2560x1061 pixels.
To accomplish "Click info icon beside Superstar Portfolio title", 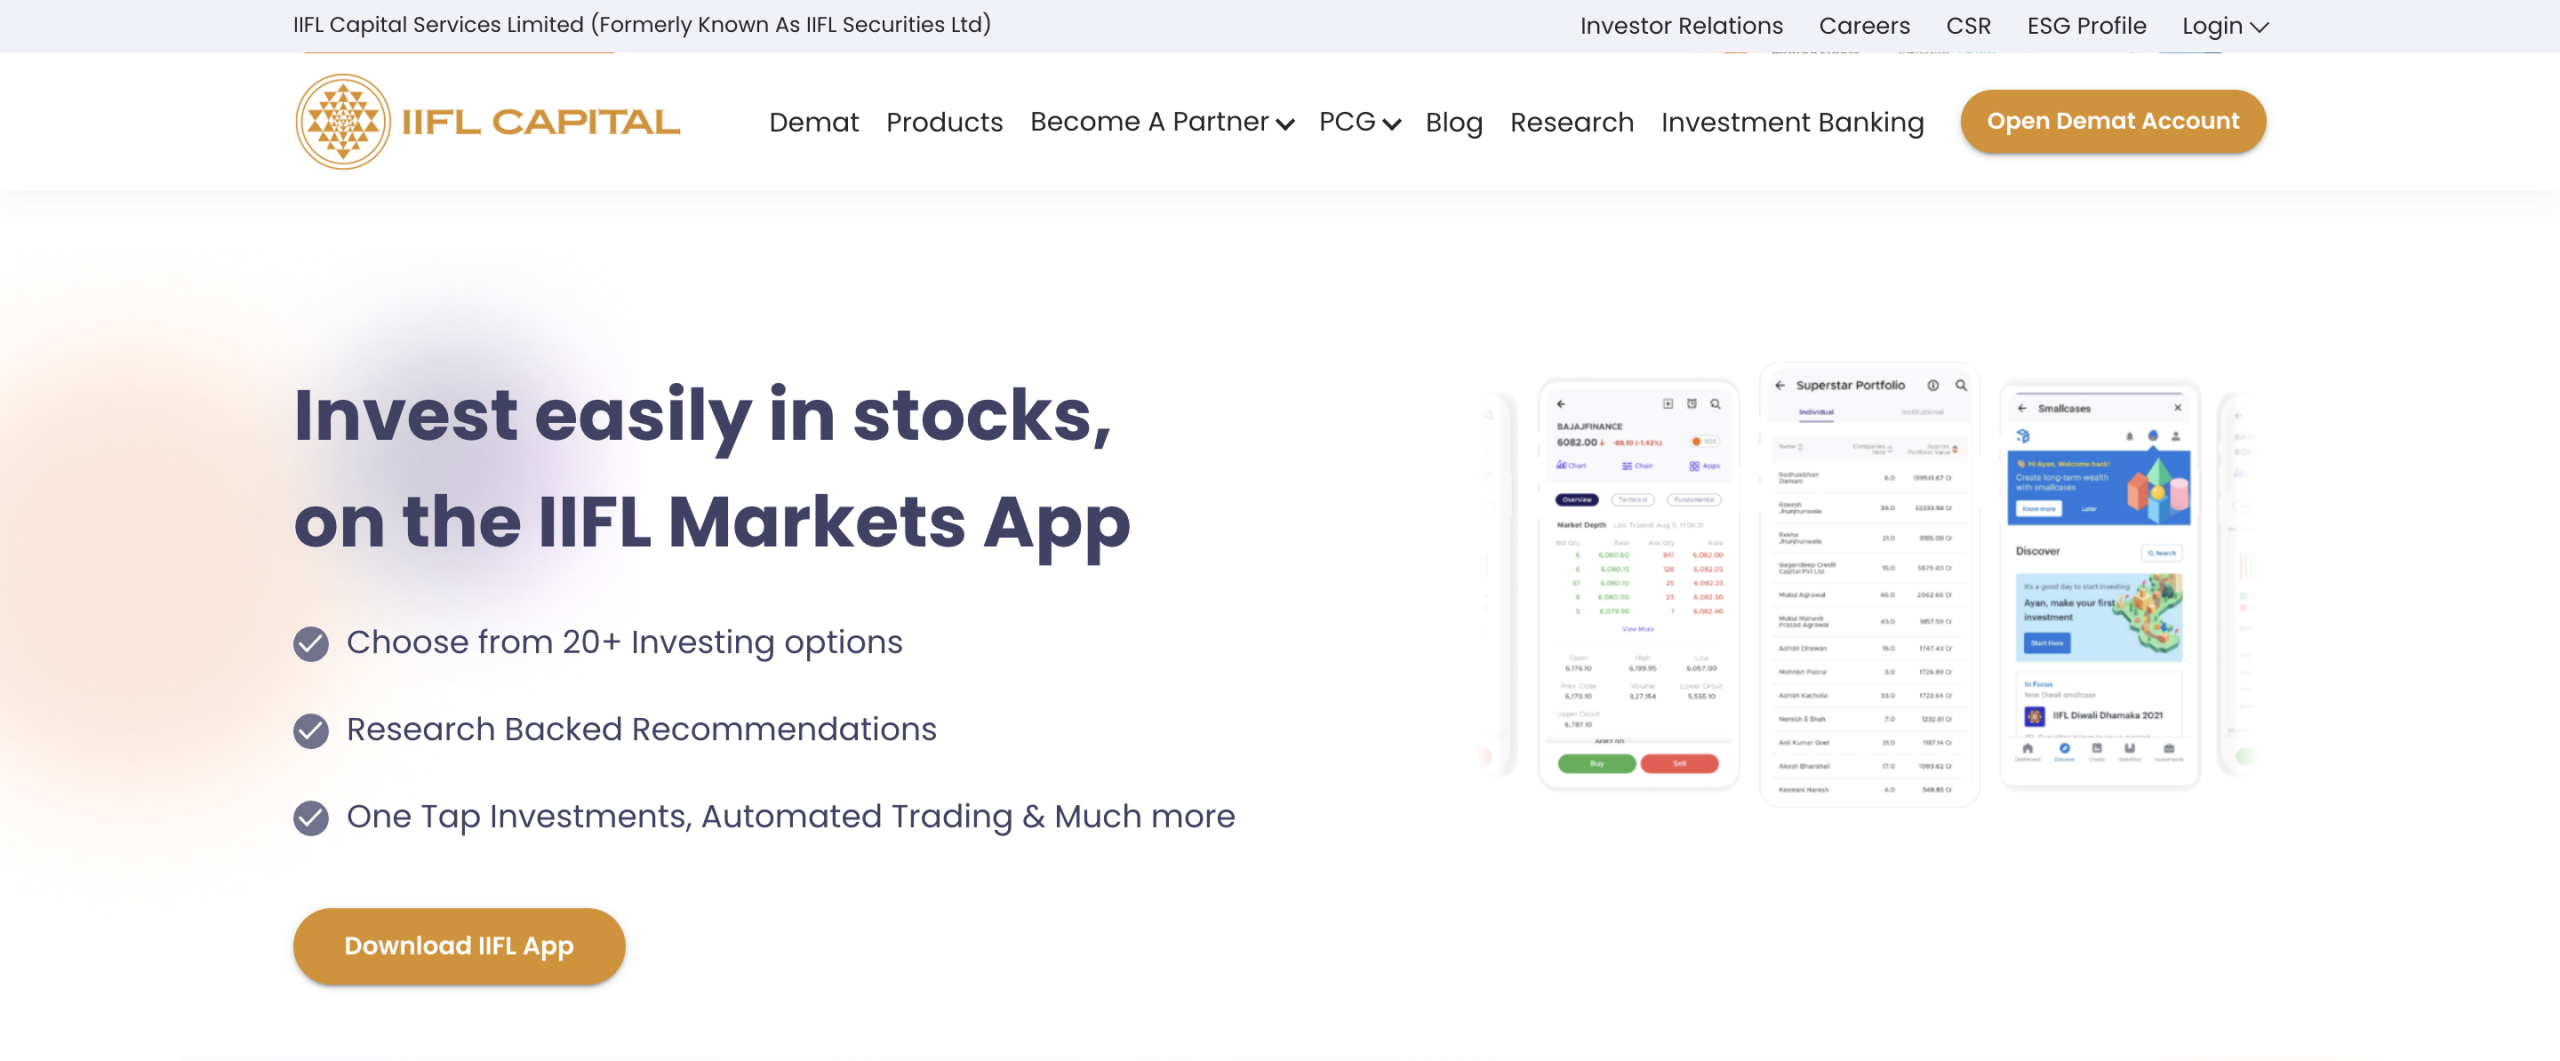I will point(1933,386).
